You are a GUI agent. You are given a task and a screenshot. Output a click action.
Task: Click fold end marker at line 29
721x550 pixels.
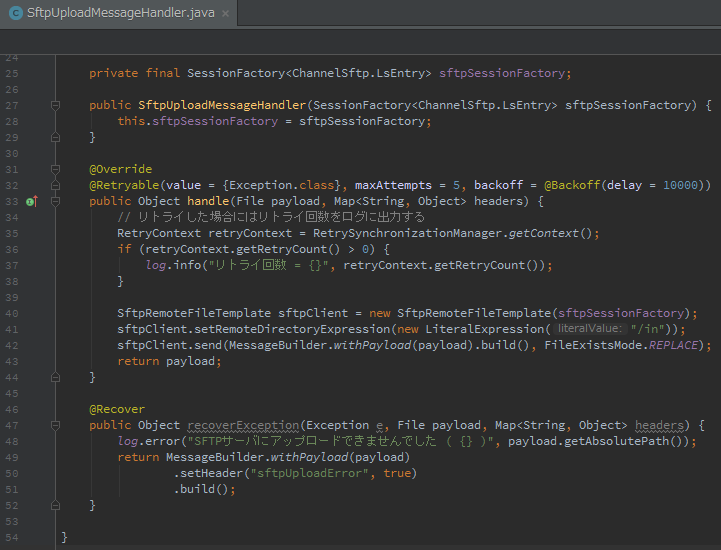click(55, 138)
